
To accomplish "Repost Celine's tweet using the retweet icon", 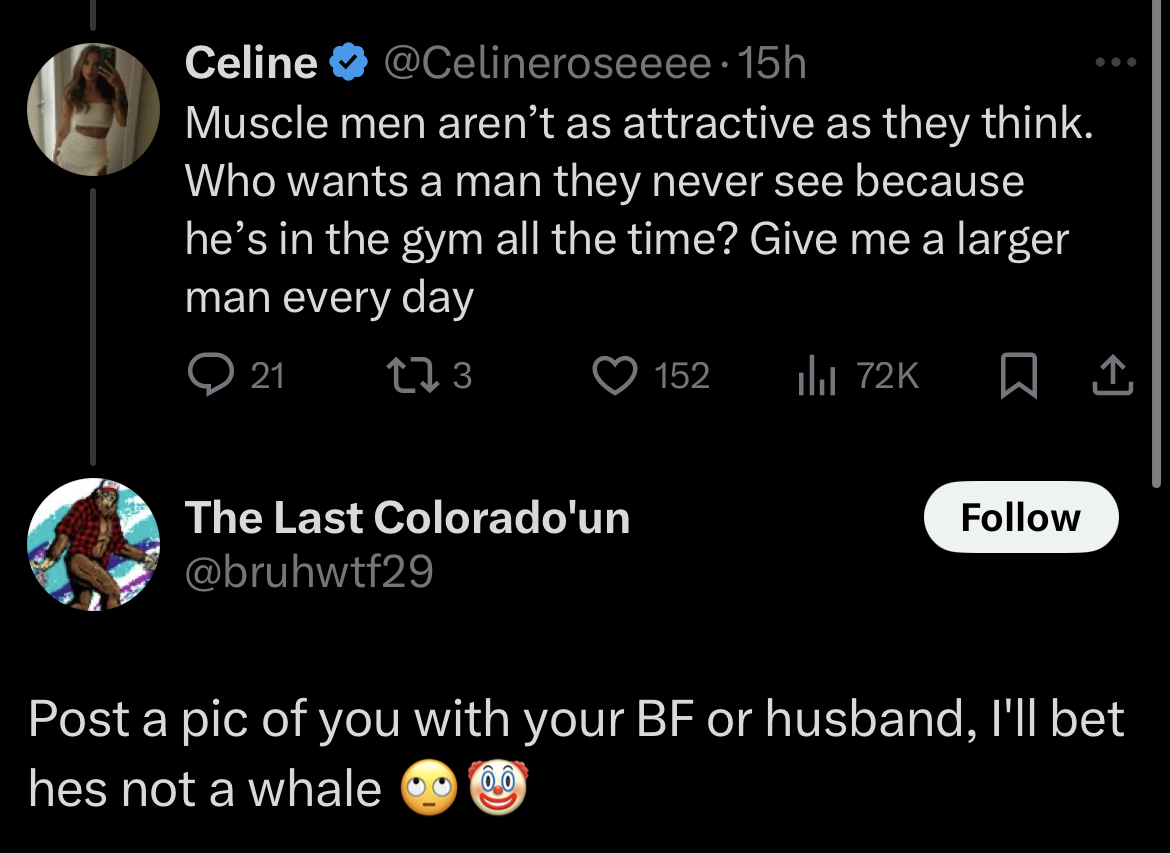I will pos(405,375).
